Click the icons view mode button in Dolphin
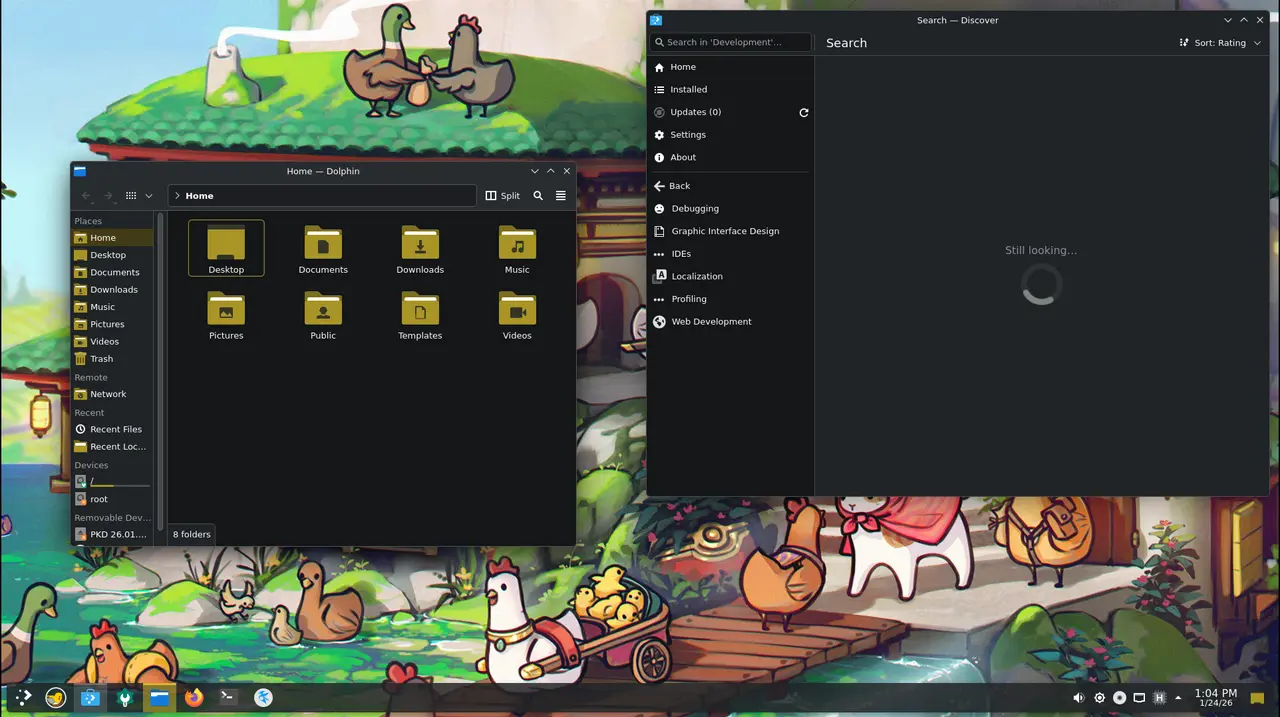This screenshot has width=1280, height=717. pos(131,196)
